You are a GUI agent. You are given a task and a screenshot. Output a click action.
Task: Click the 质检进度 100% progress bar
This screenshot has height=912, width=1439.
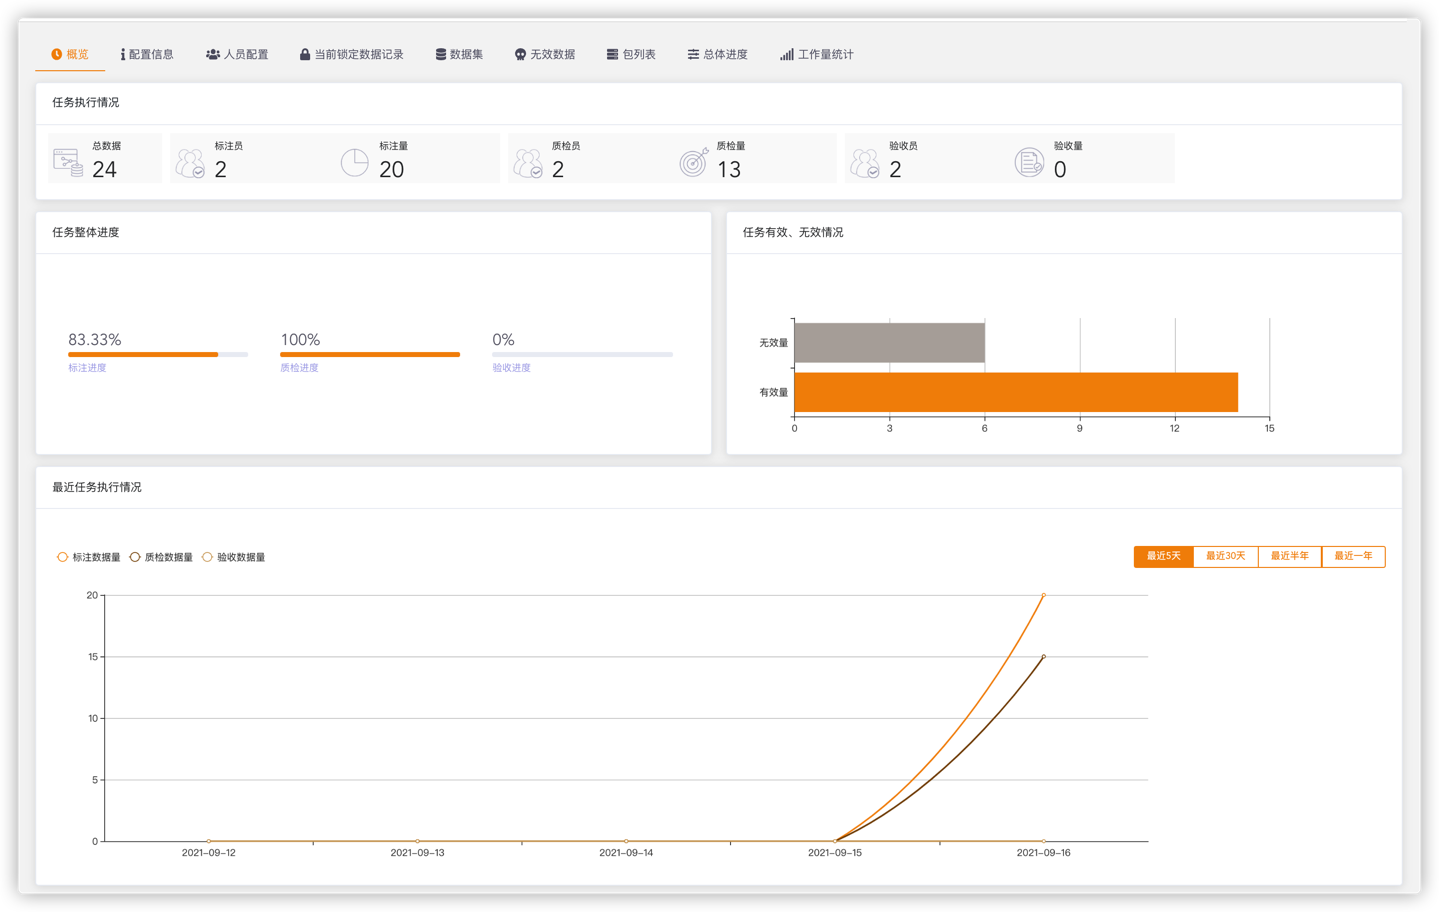[370, 354]
